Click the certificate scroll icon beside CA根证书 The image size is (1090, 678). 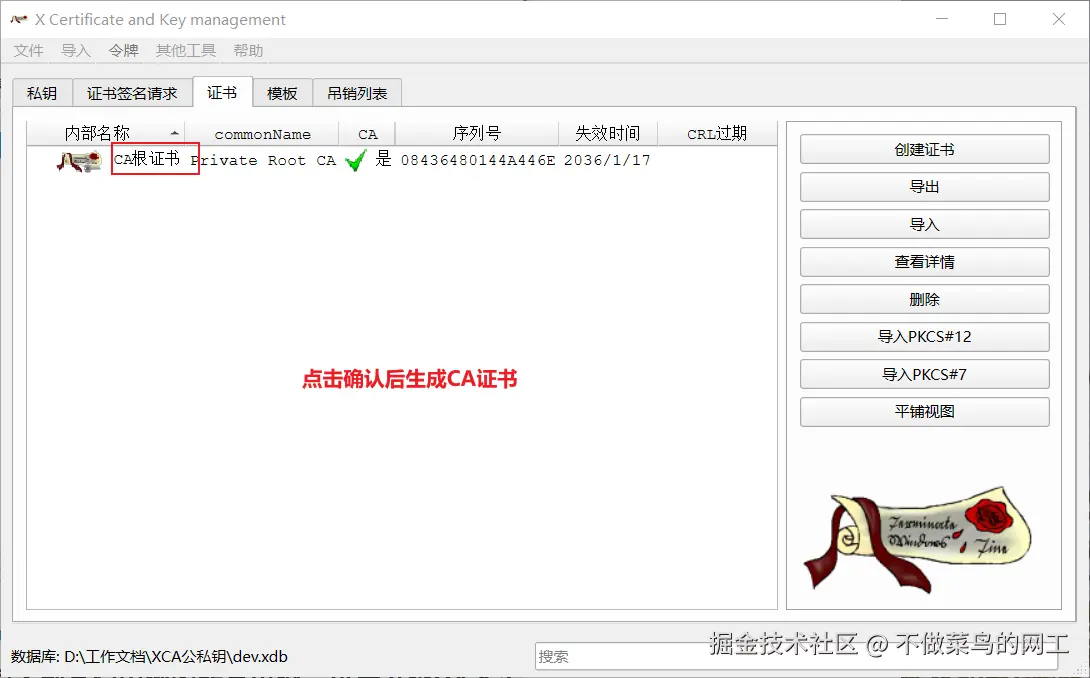click(78, 160)
